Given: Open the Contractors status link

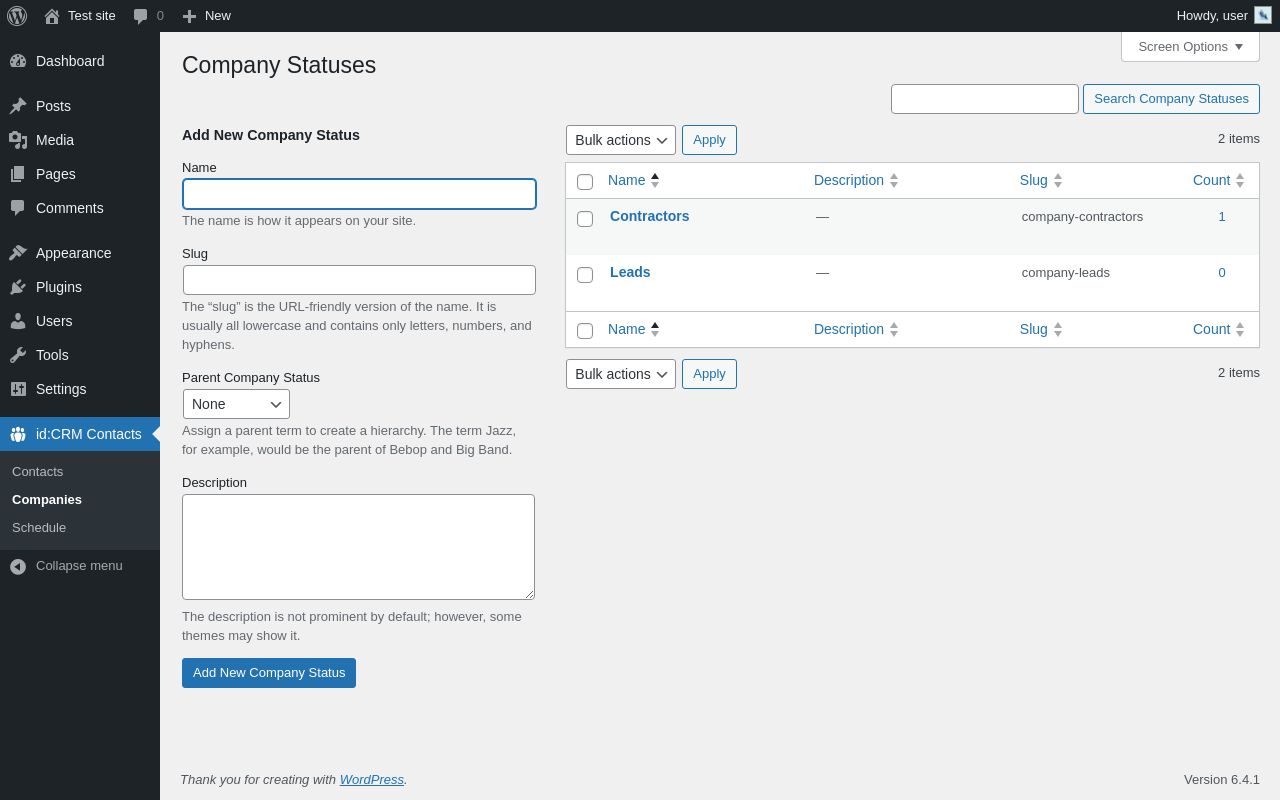Looking at the screenshot, I should coord(649,216).
